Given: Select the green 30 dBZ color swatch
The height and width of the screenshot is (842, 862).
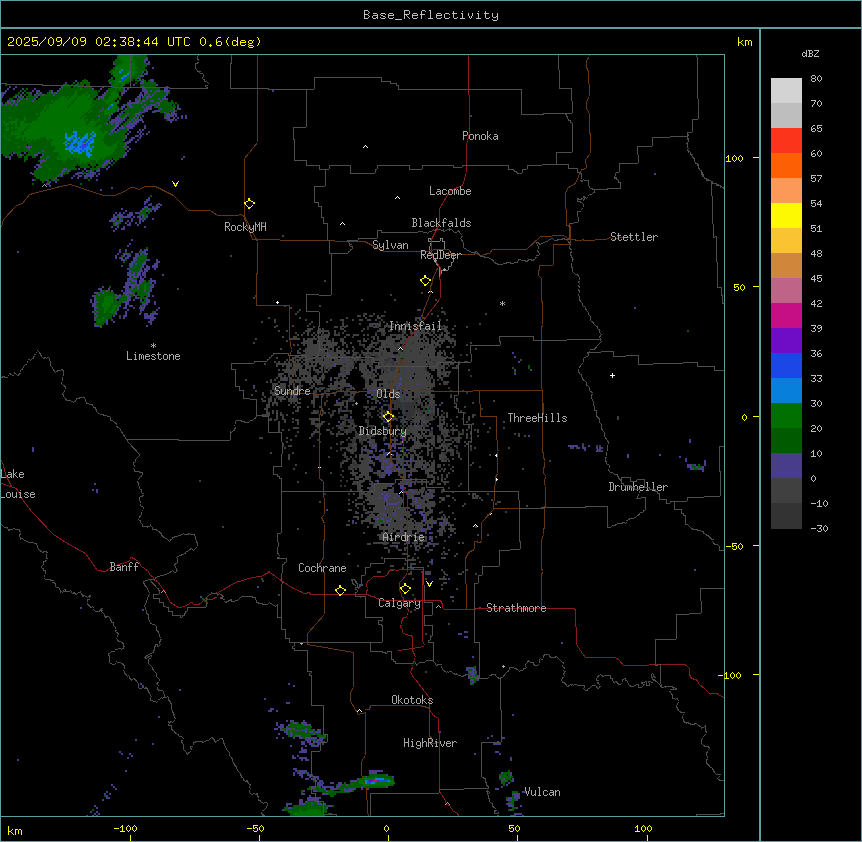Looking at the screenshot, I should (786, 416).
